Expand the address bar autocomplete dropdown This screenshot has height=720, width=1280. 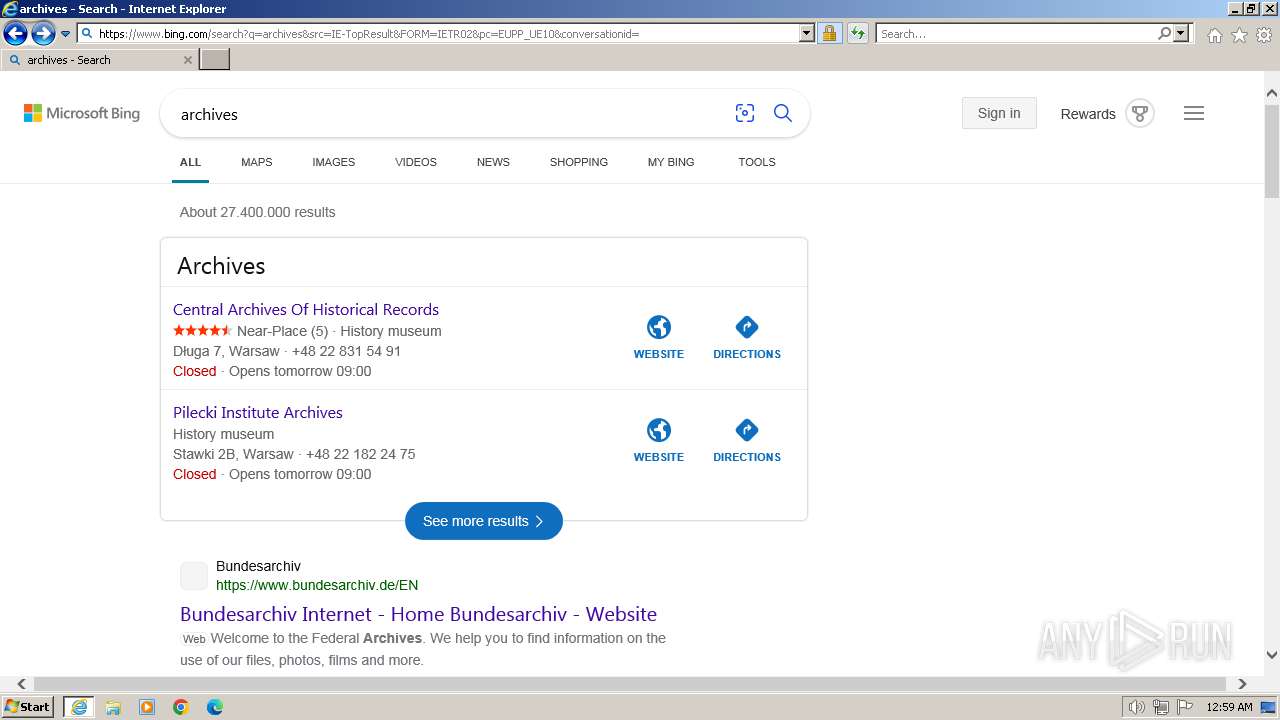click(807, 34)
